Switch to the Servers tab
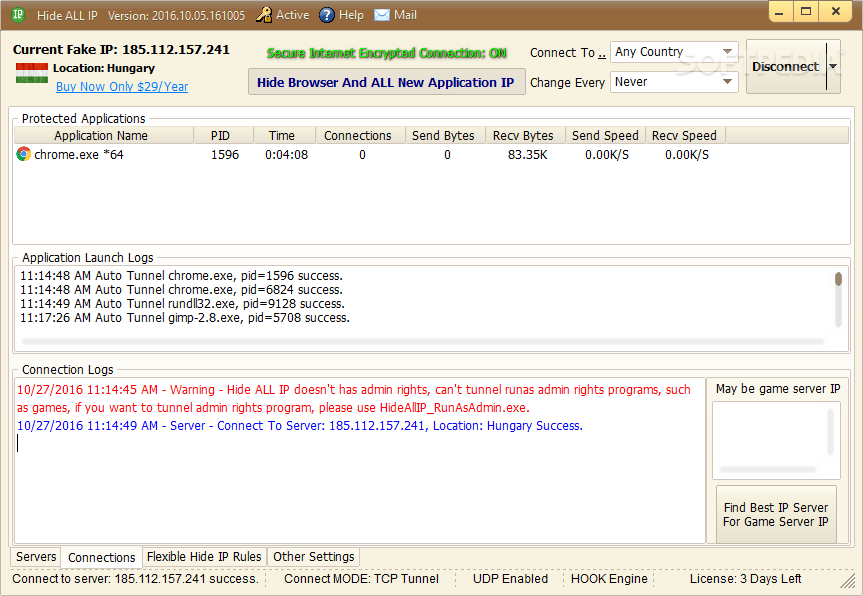Viewport: 863px width, 596px height. point(36,556)
